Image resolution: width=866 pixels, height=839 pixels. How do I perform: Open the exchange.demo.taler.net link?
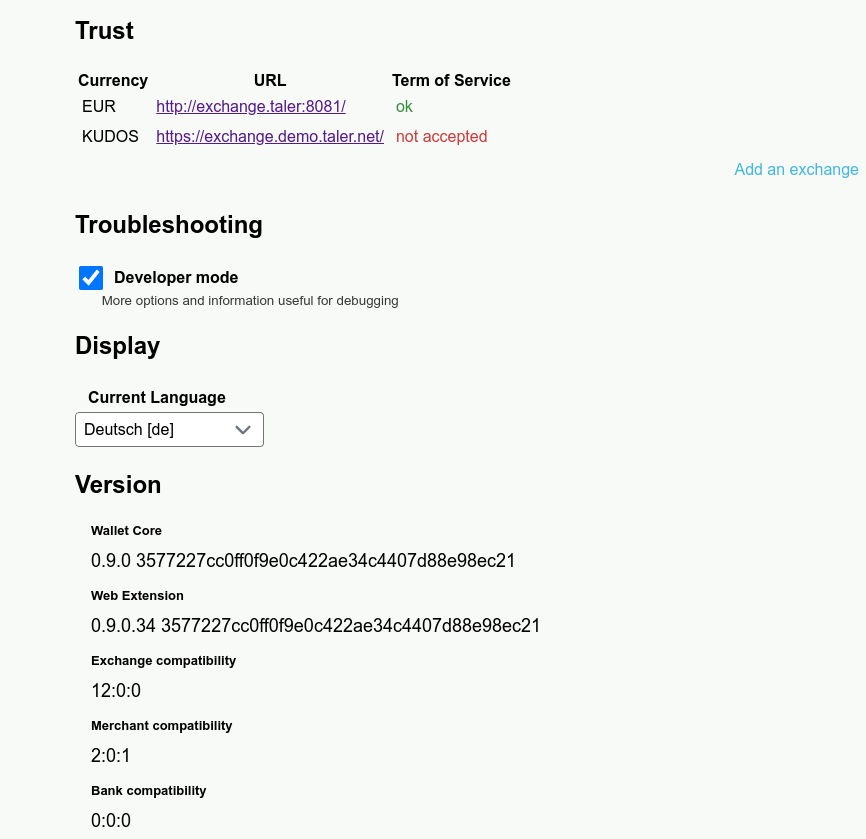270,137
